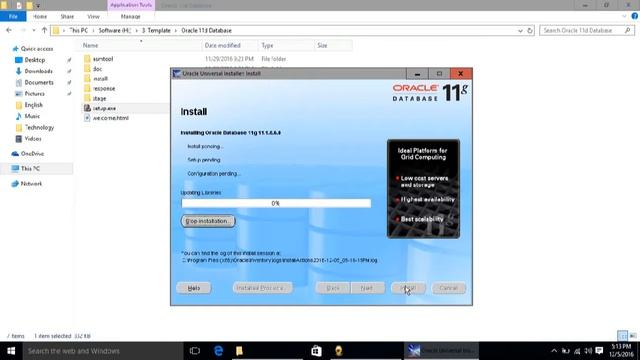Image resolution: width=640 pixels, height=360 pixels.
Task: Click 3 Template in address breadcrumb
Action: (156, 31)
